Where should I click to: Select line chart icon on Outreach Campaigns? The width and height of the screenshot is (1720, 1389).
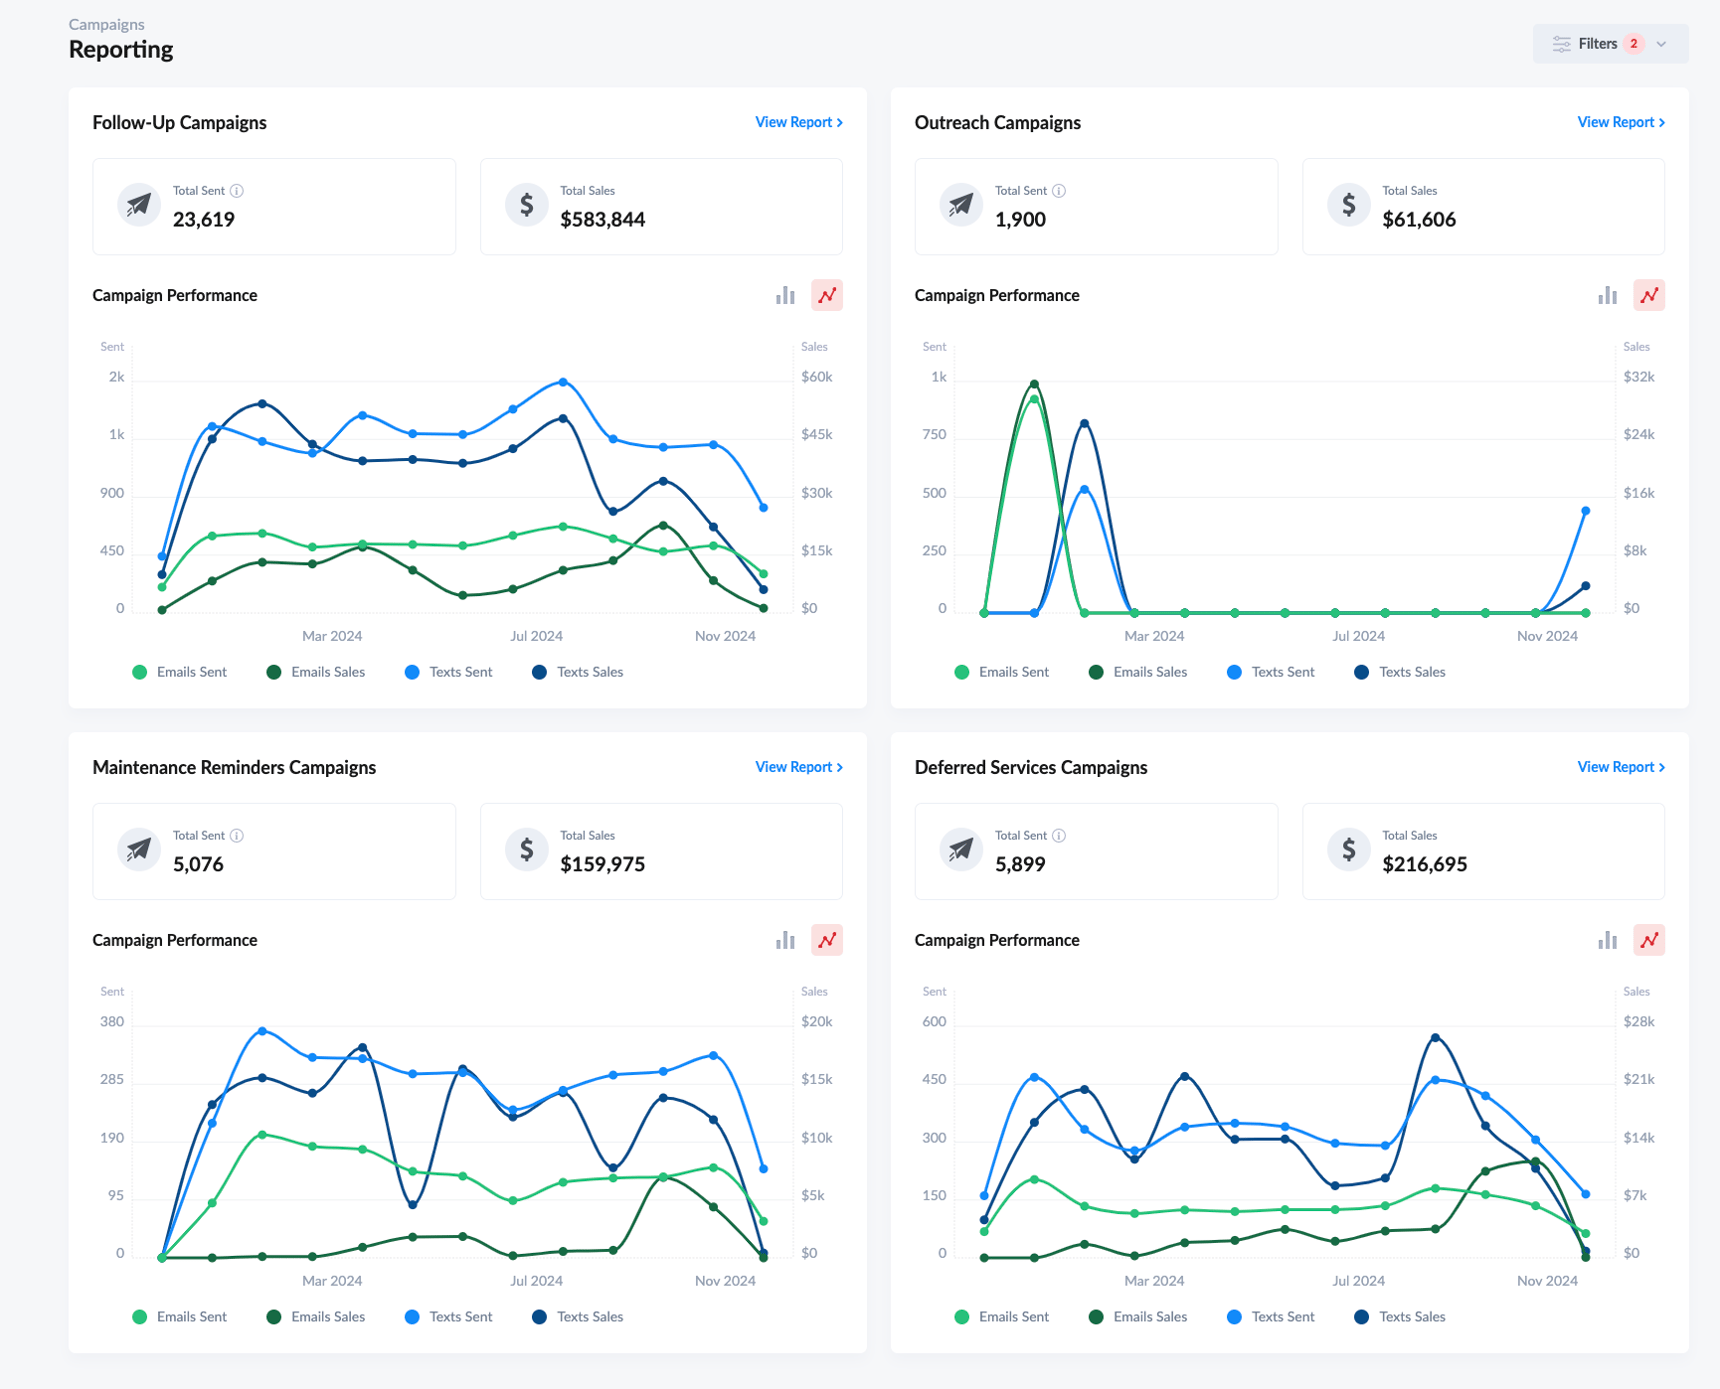coord(1648,294)
